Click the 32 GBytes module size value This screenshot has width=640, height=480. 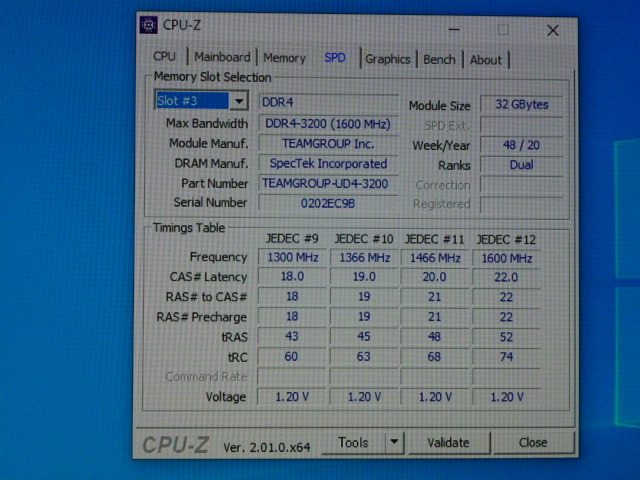(522, 104)
